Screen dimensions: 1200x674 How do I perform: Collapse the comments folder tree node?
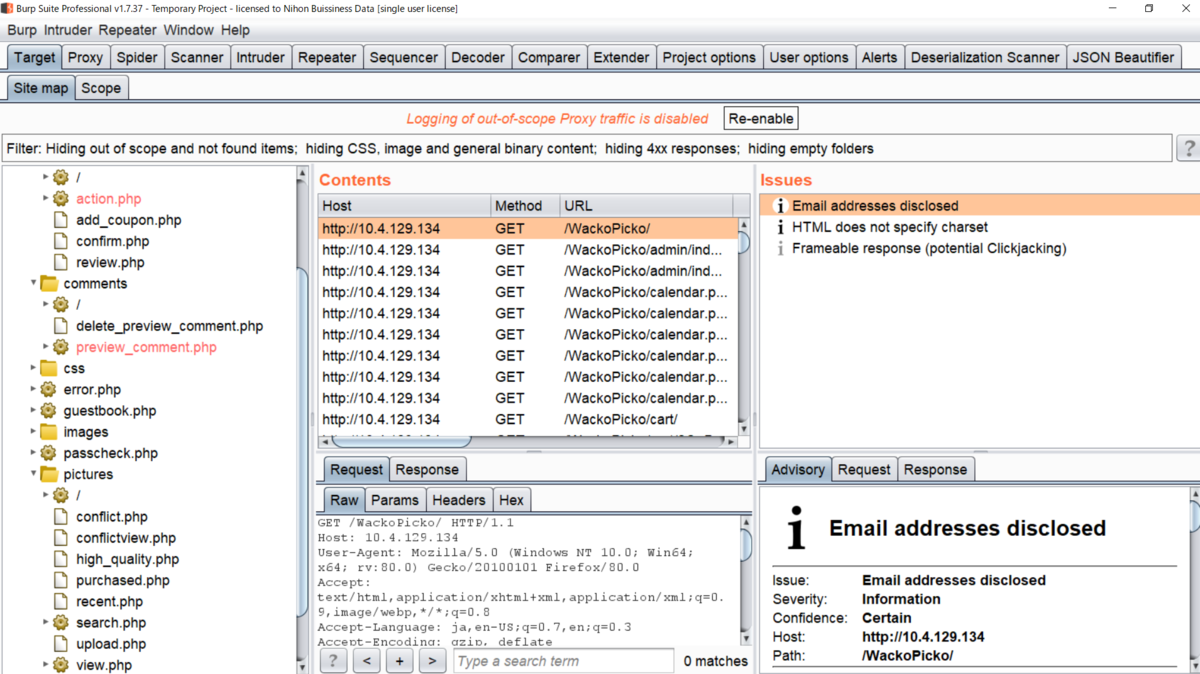pos(33,283)
